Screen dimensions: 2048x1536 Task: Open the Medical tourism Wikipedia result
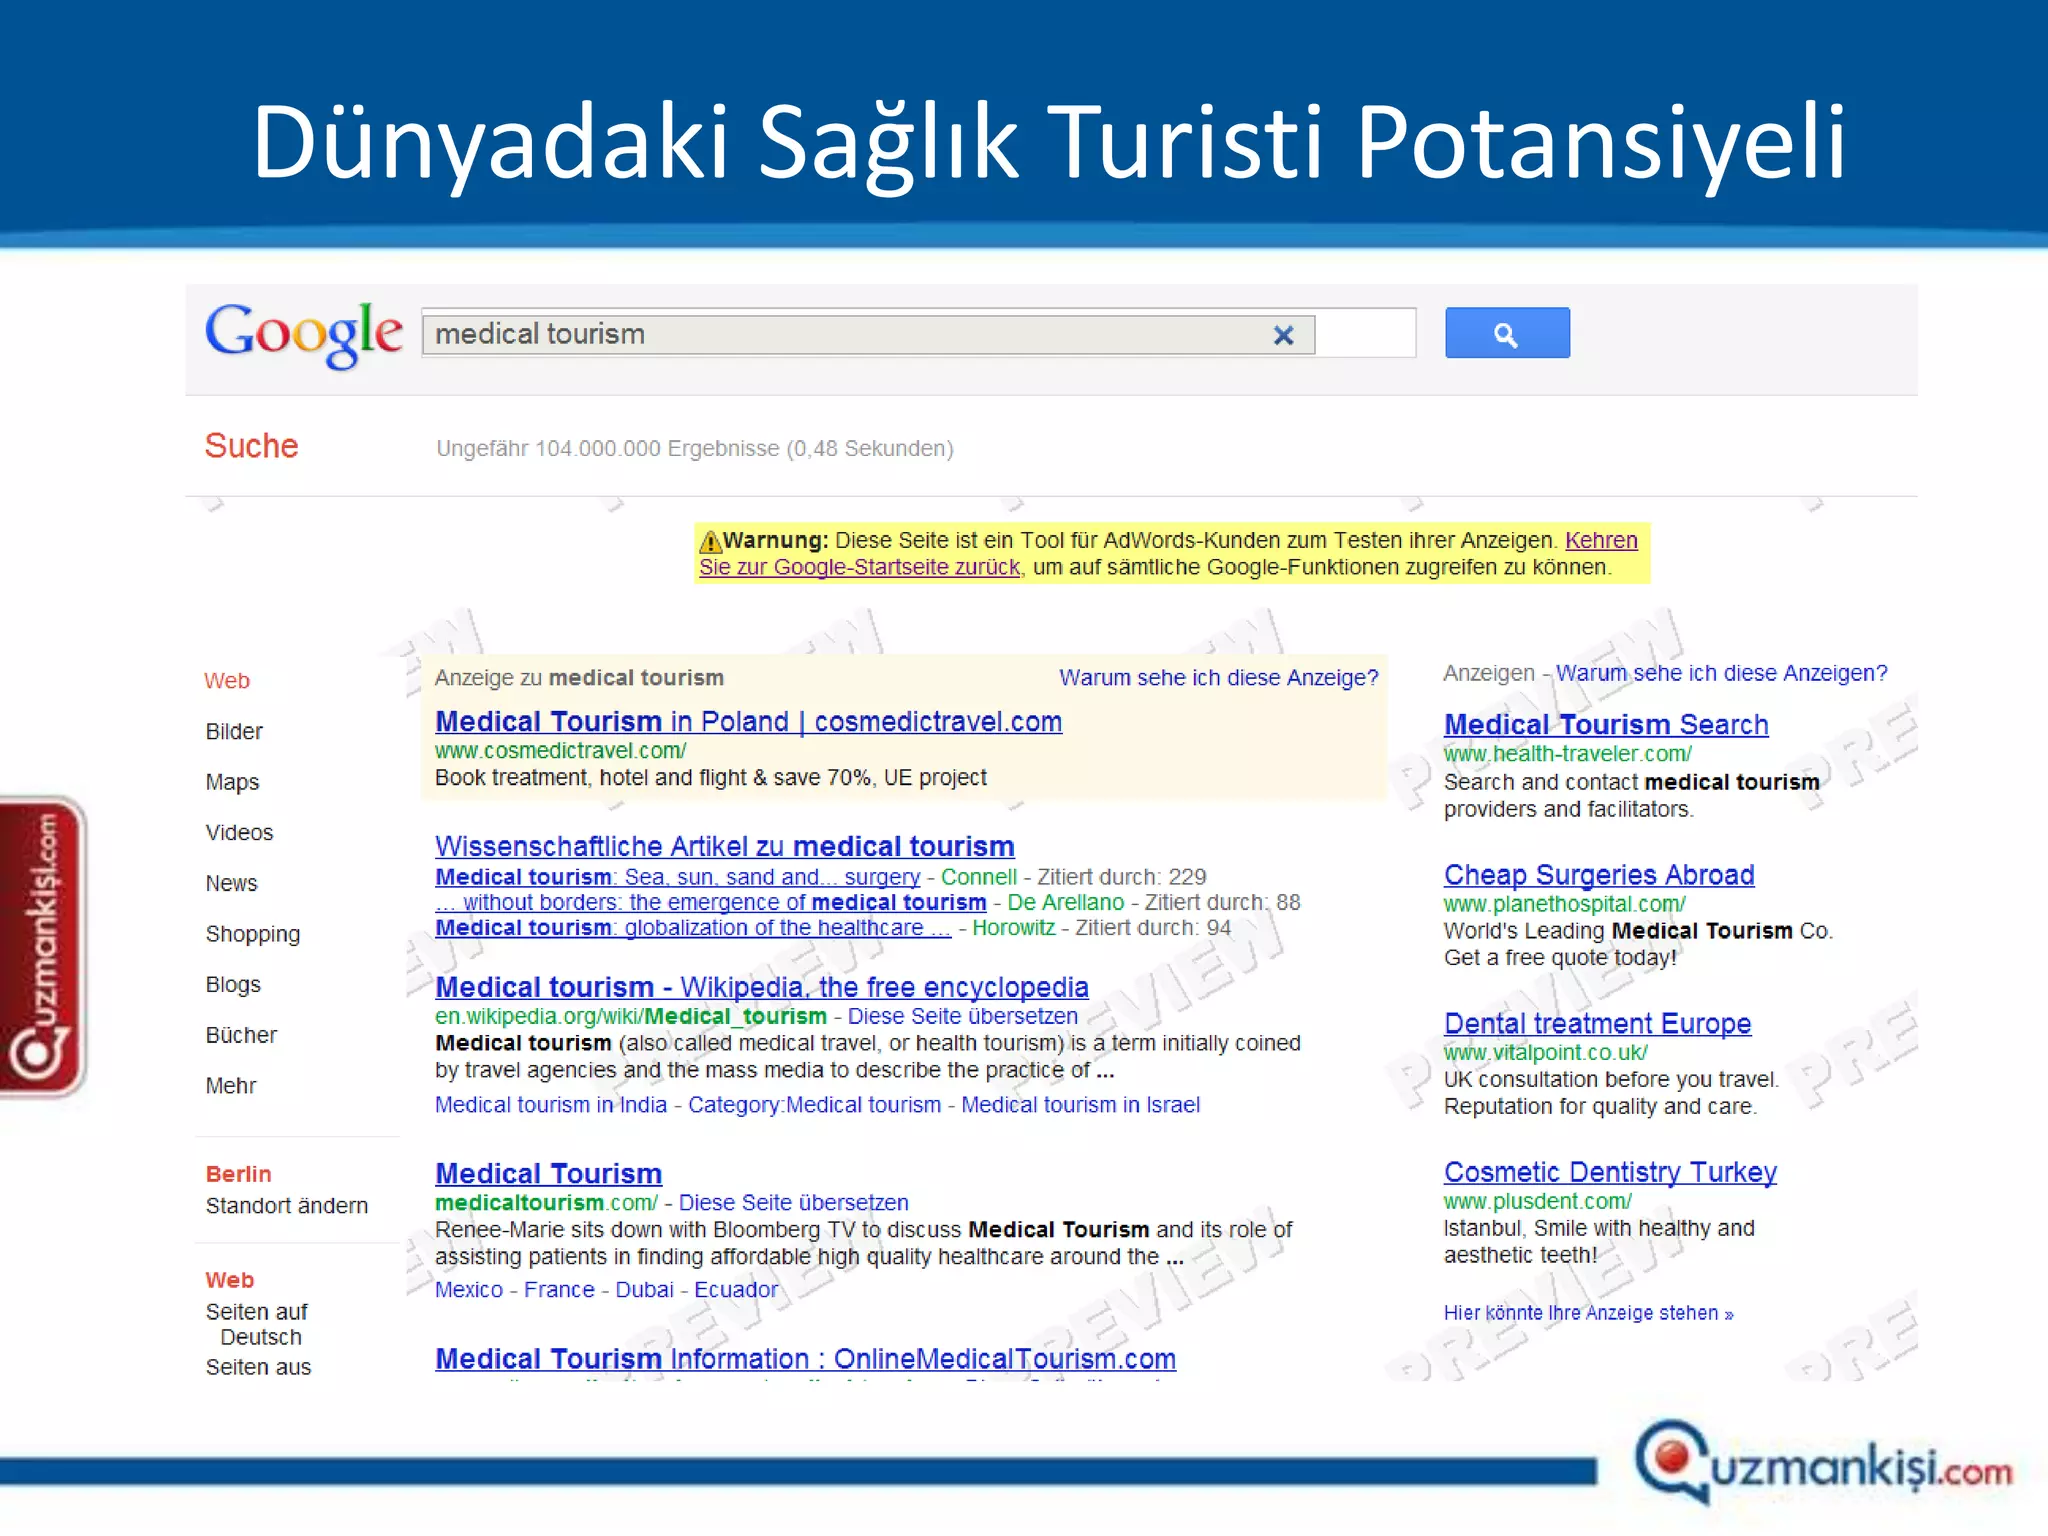click(x=762, y=988)
